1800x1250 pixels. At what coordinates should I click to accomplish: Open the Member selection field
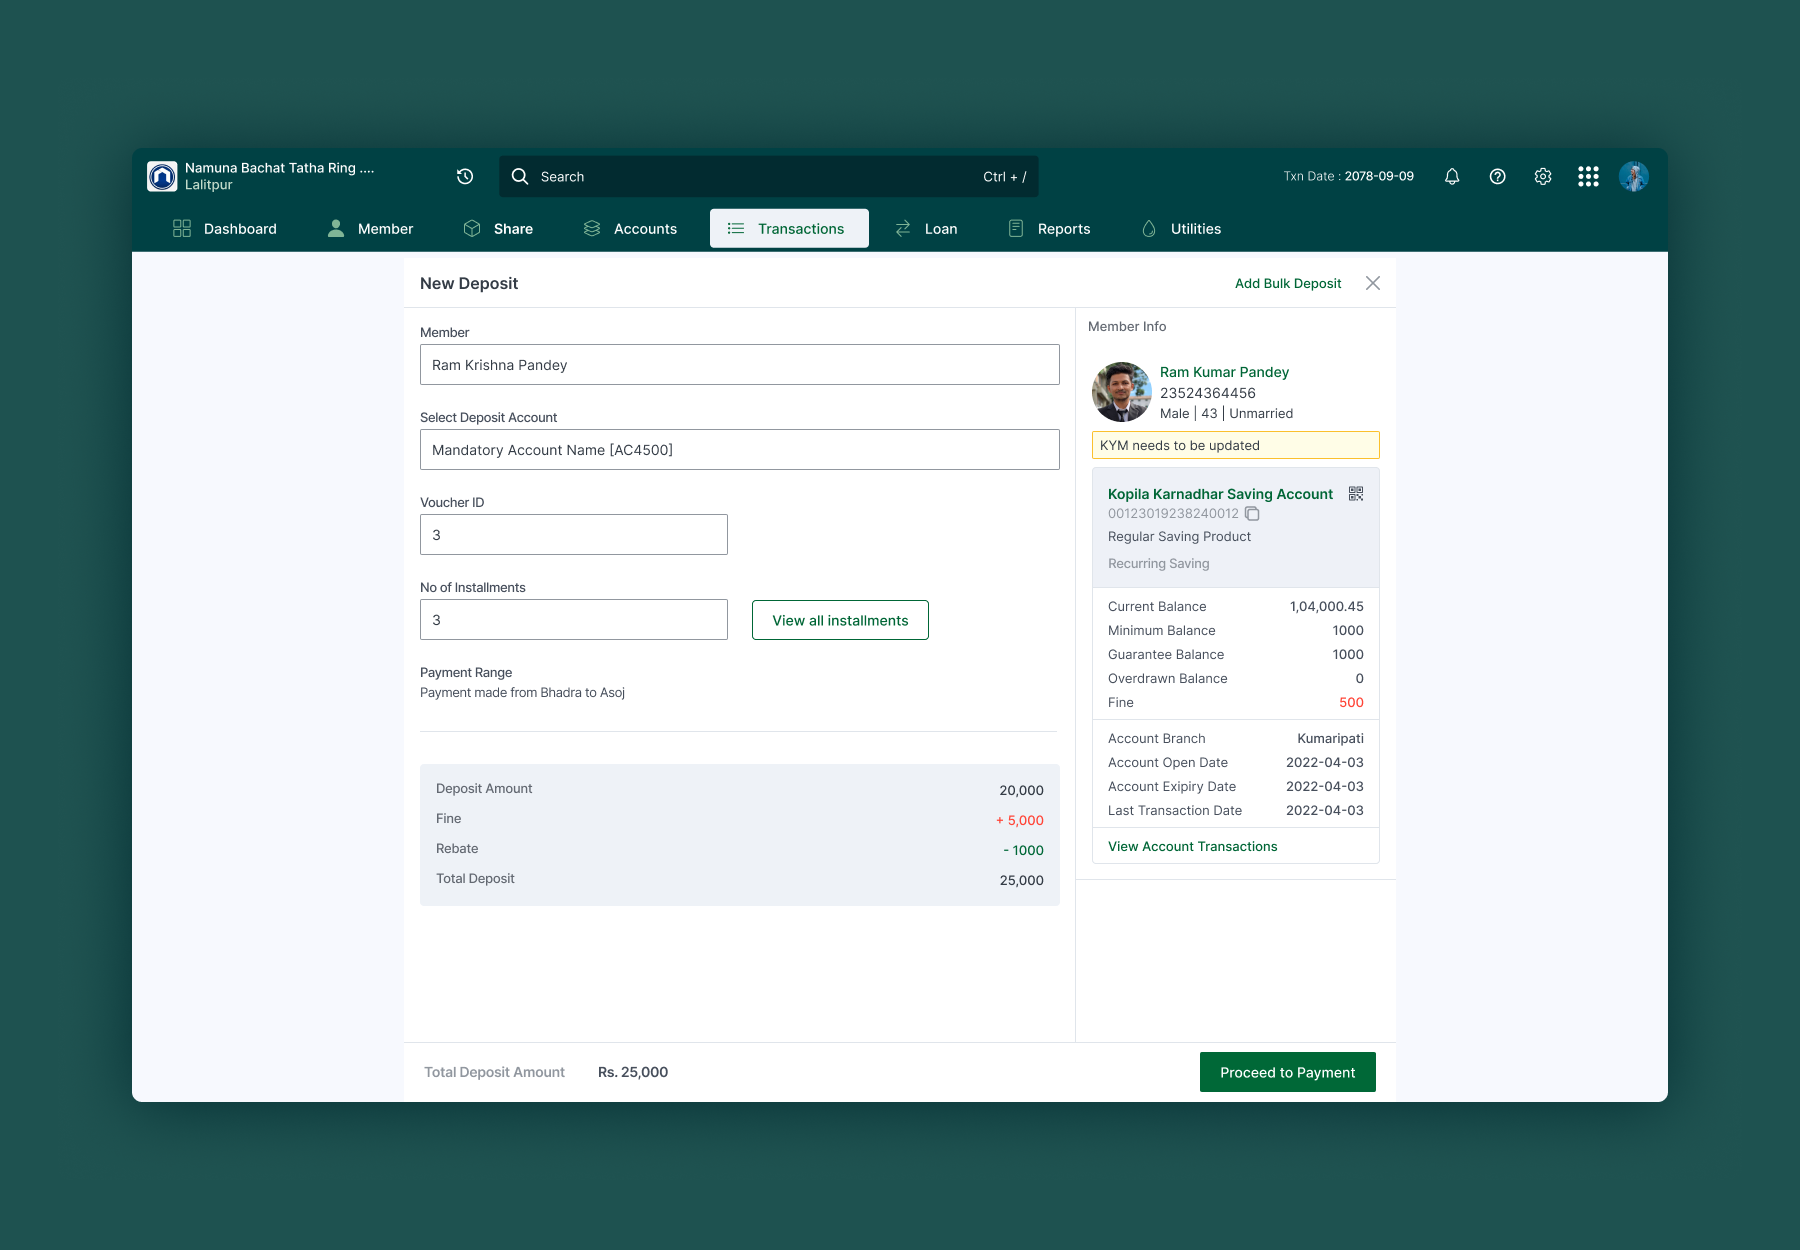point(740,365)
